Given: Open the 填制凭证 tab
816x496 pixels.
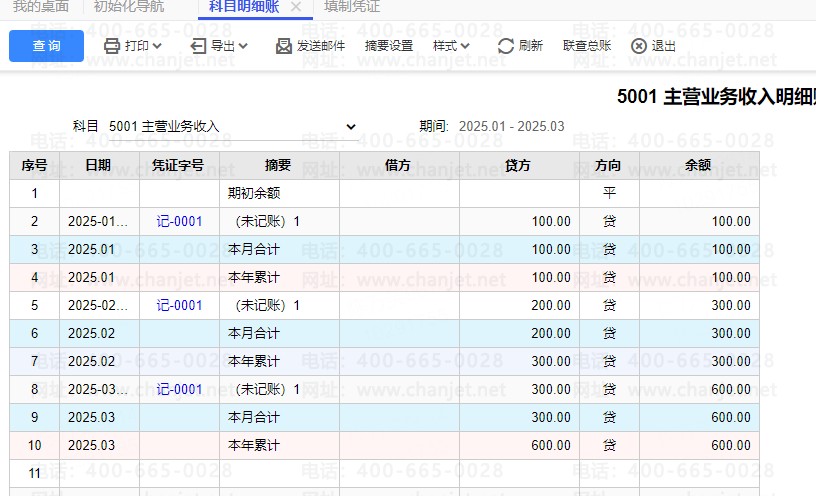Looking at the screenshot, I should pyautogui.click(x=353, y=7).
